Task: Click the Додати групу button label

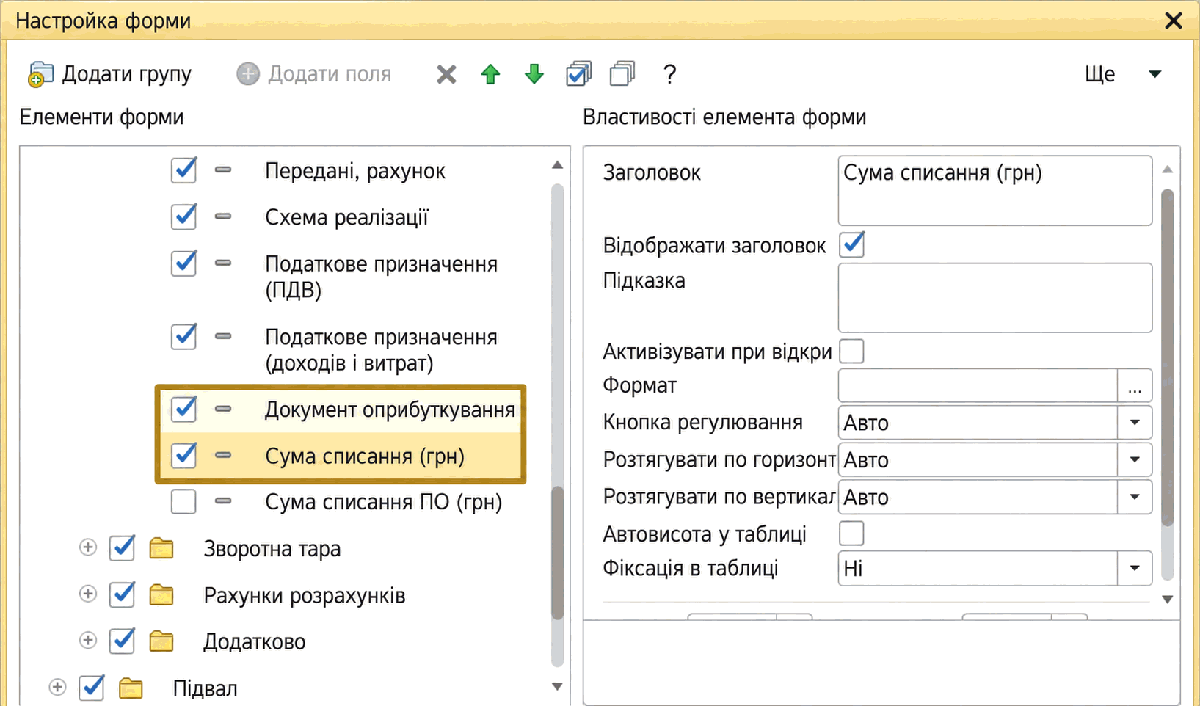Action: click(x=127, y=74)
